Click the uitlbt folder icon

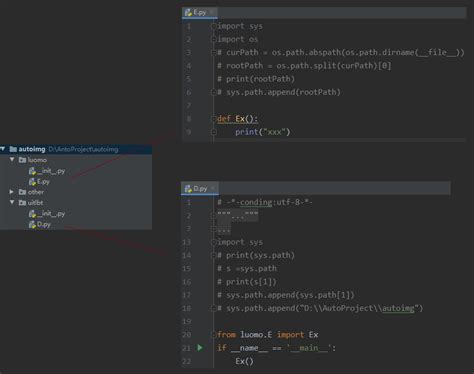(x=22, y=203)
